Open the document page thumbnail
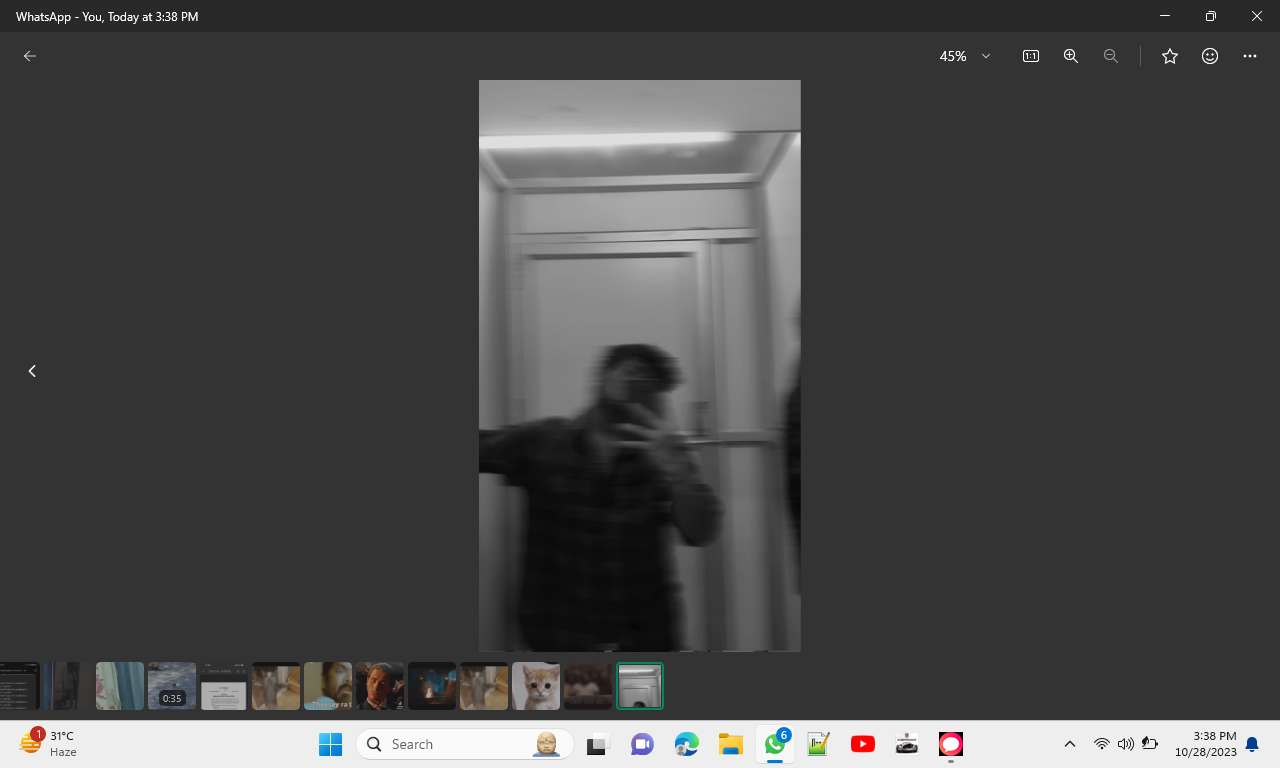1280x768 pixels. [224, 686]
